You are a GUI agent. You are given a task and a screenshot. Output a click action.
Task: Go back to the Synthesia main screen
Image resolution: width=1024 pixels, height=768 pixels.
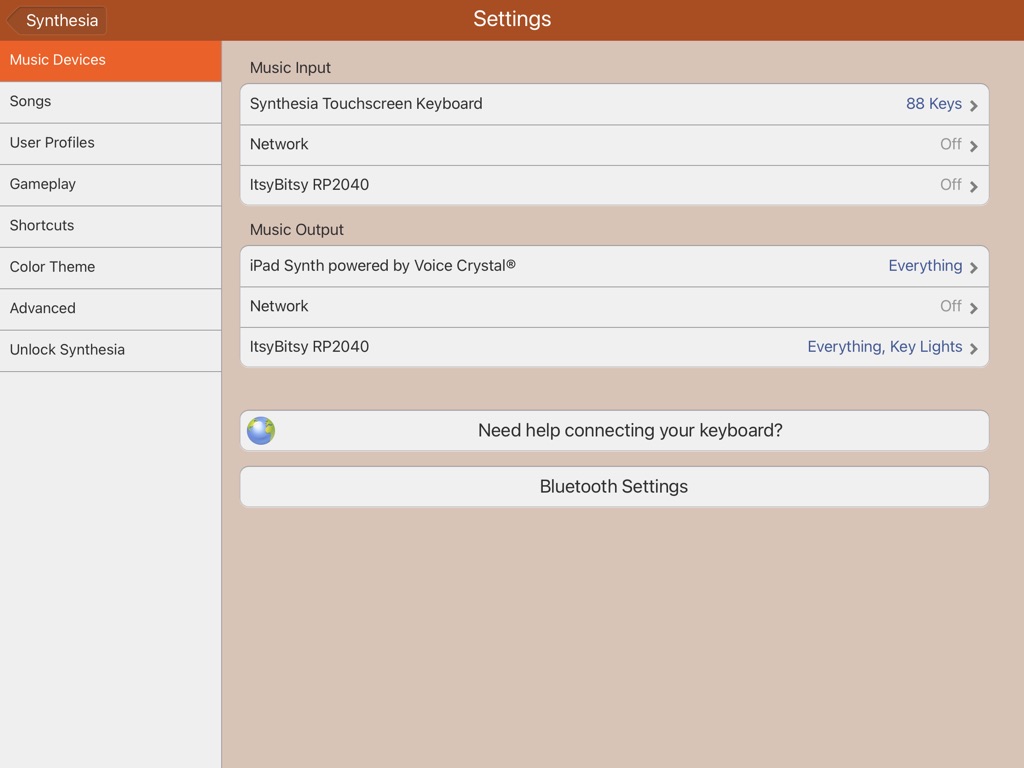[57, 20]
